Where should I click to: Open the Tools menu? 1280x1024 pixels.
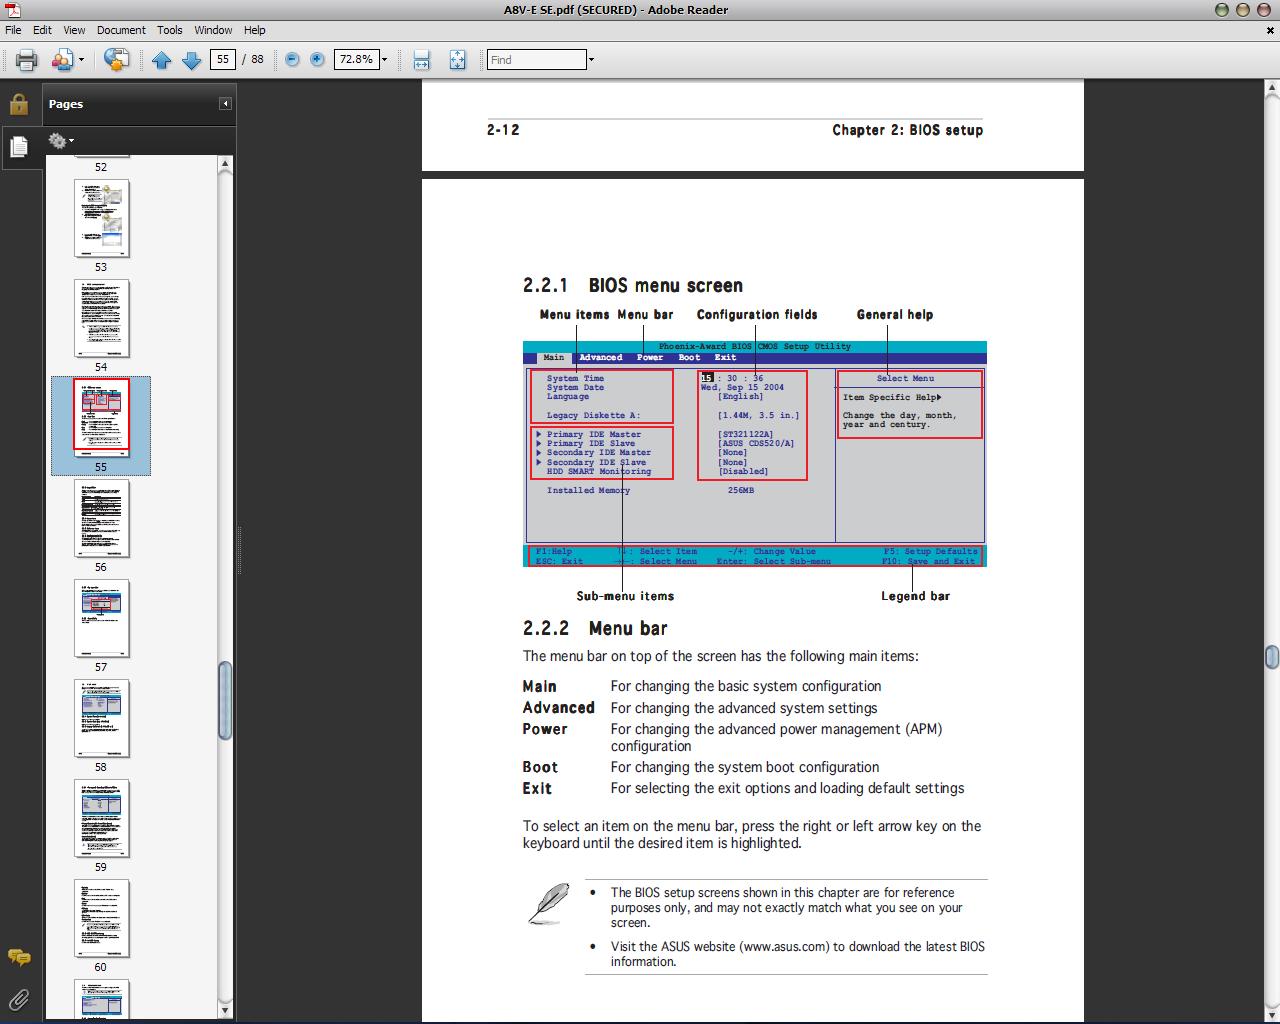click(x=170, y=30)
